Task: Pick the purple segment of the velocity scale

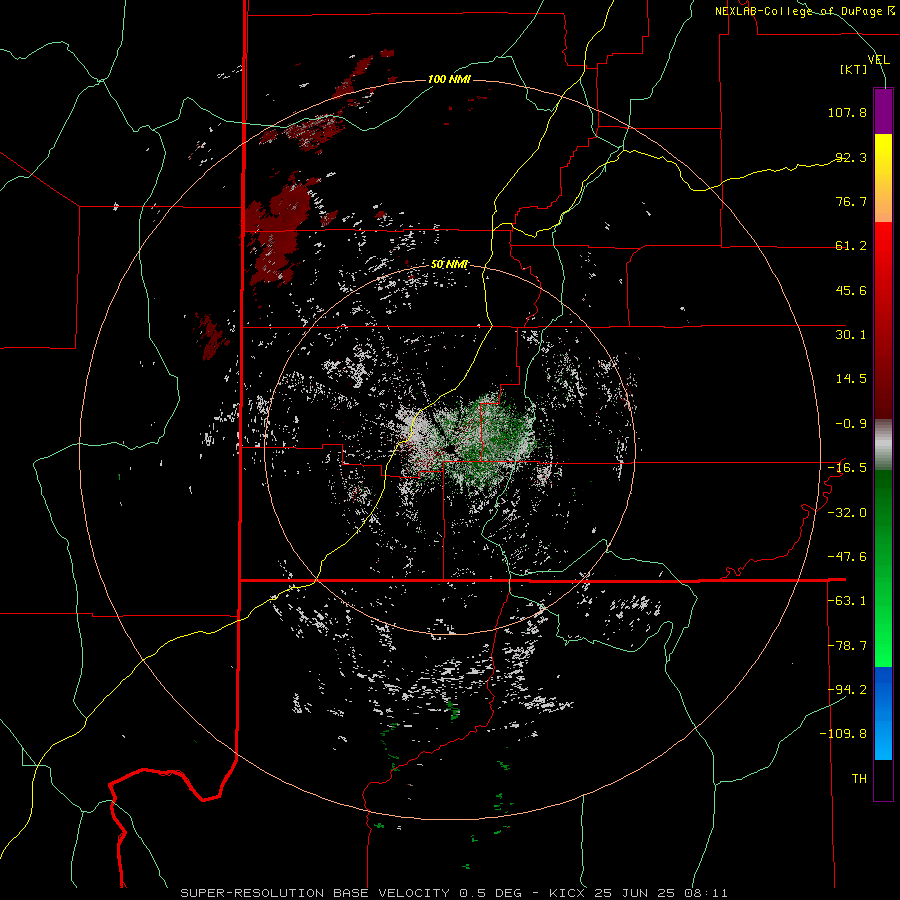Action: (x=883, y=111)
